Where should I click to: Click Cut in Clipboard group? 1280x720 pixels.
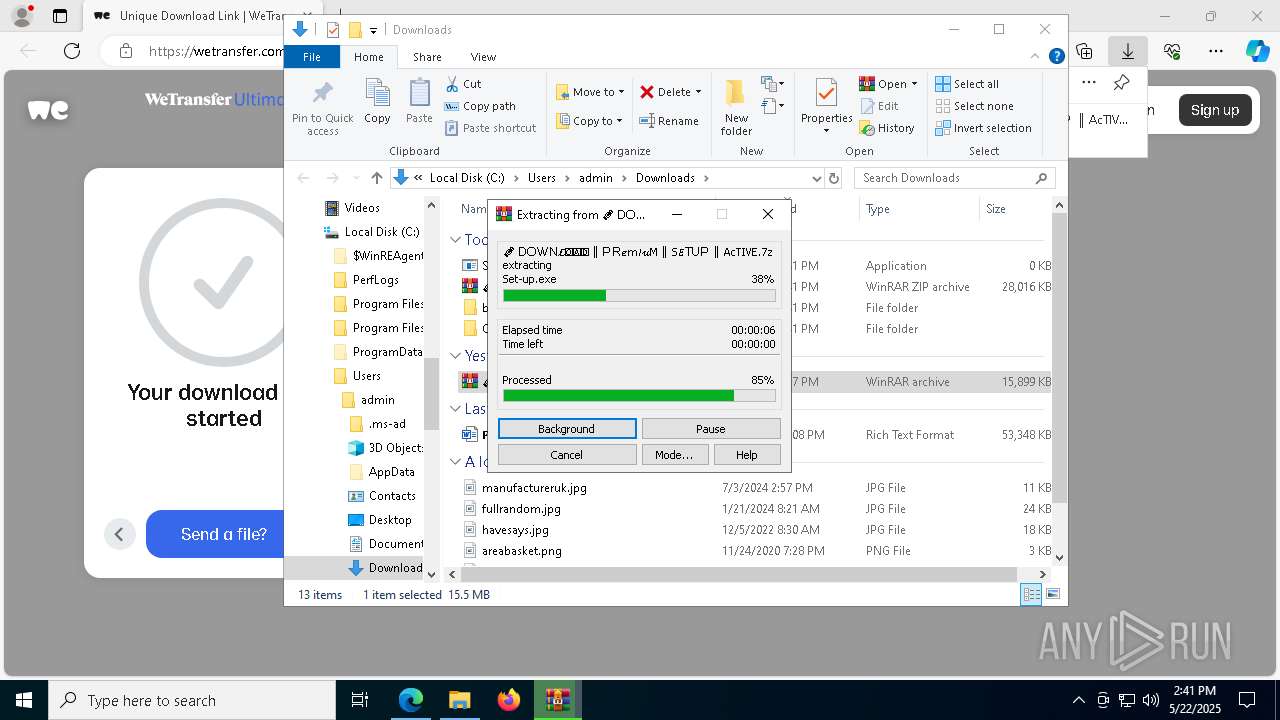463,84
